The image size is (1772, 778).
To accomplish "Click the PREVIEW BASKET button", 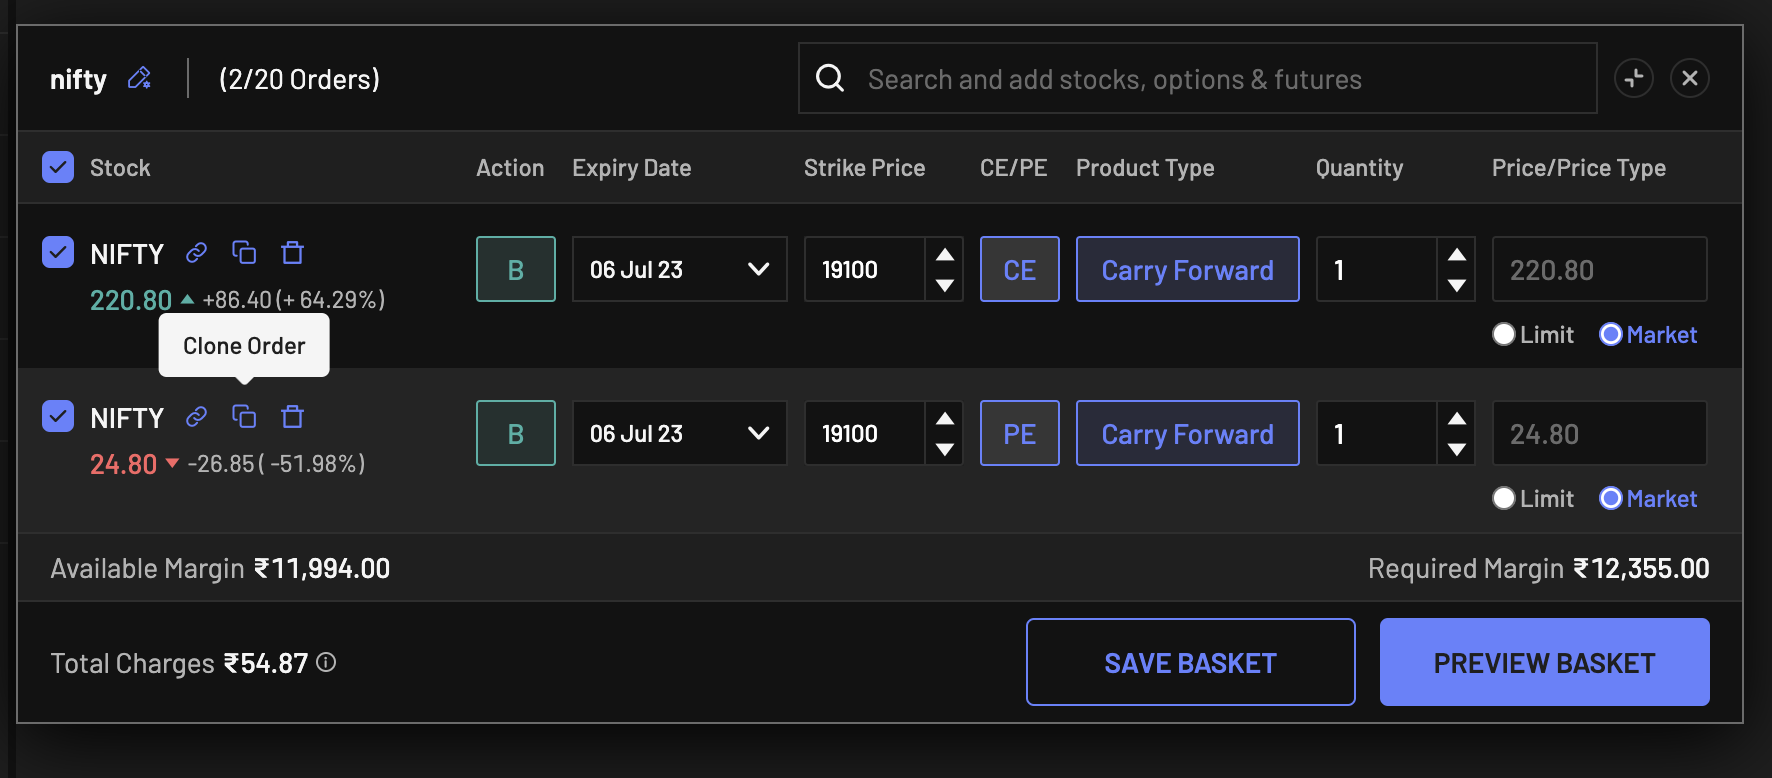I will tap(1544, 662).
